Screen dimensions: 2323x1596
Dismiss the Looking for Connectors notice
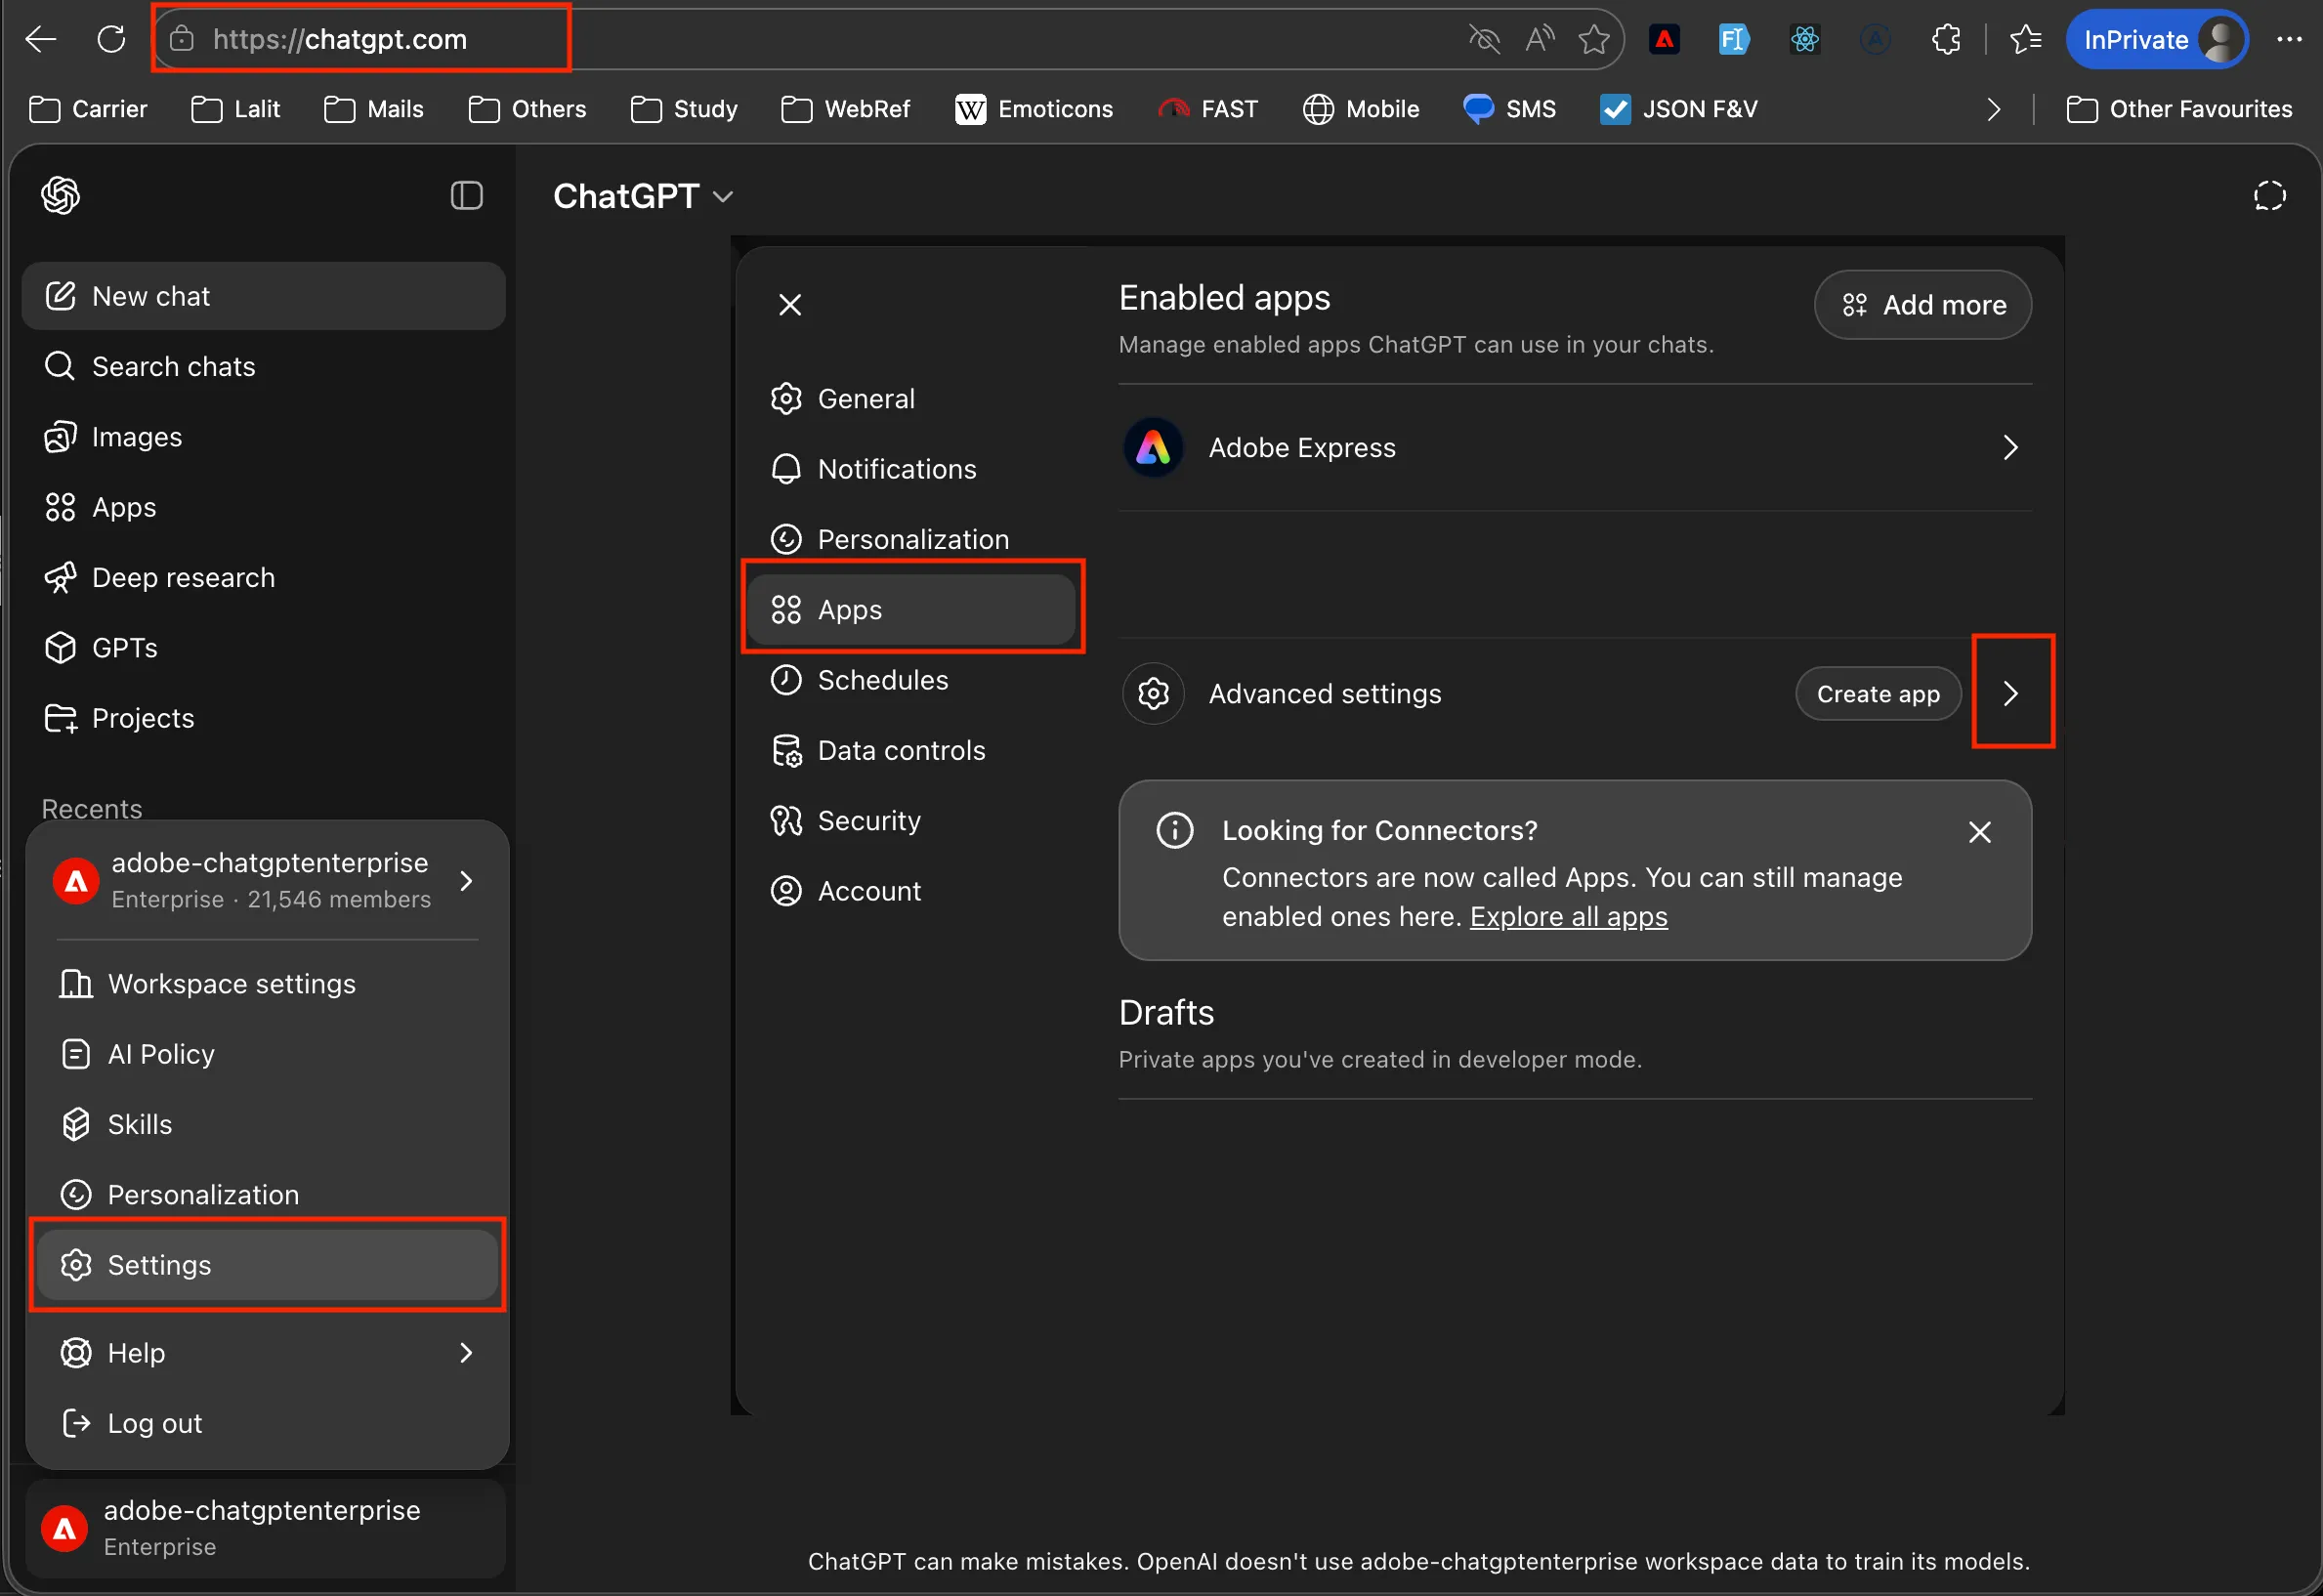[1979, 832]
